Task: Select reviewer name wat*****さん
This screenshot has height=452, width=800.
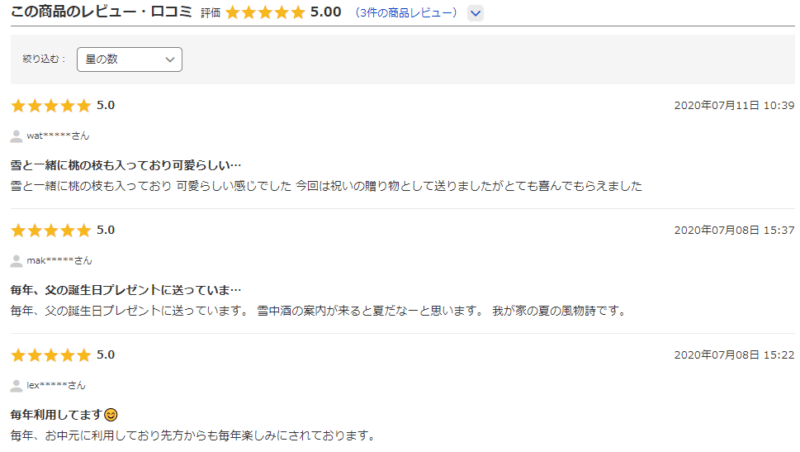Action: click(58, 136)
